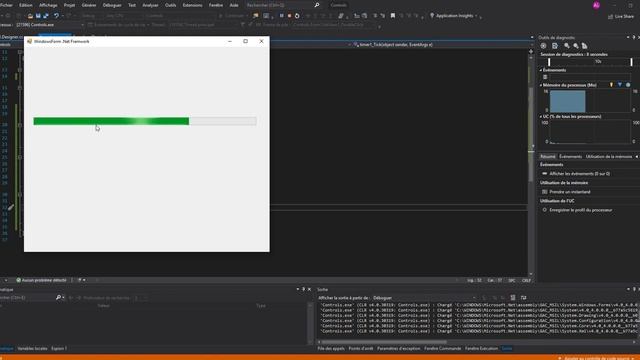The image size is (640, 360).
Task: Click Ajouter au contrôle de code source
Action: pyautogui.click(x=597, y=358)
